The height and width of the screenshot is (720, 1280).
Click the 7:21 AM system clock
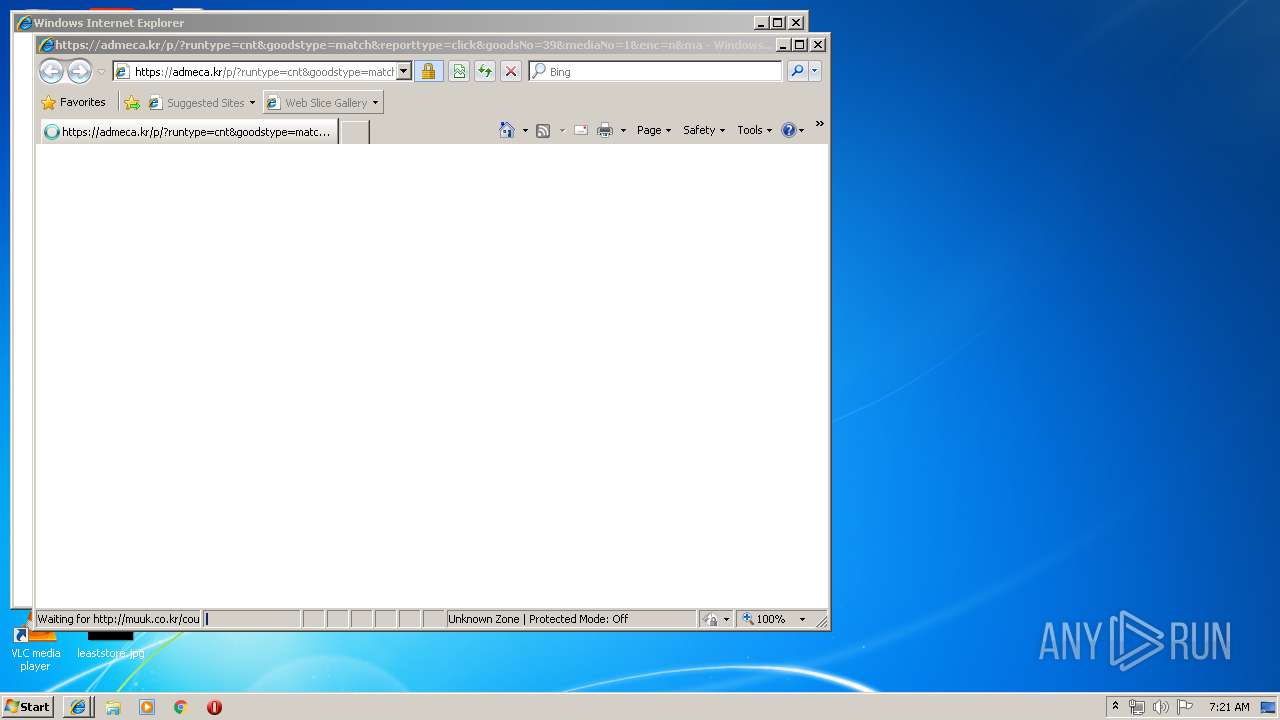coord(1229,706)
